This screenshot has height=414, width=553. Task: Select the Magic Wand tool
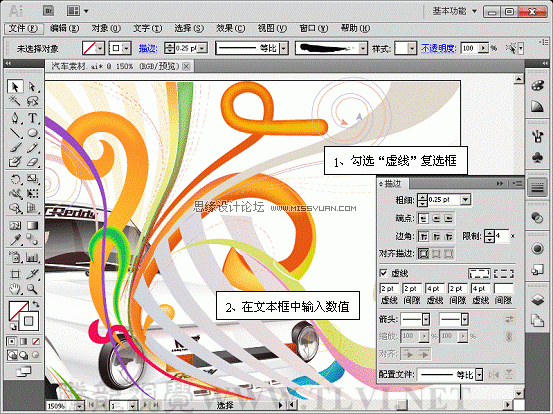pyautogui.click(x=15, y=101)
